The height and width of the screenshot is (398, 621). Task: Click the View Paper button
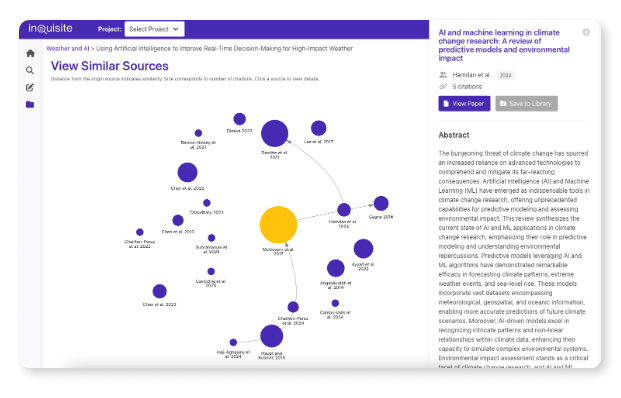pos(464,103)
